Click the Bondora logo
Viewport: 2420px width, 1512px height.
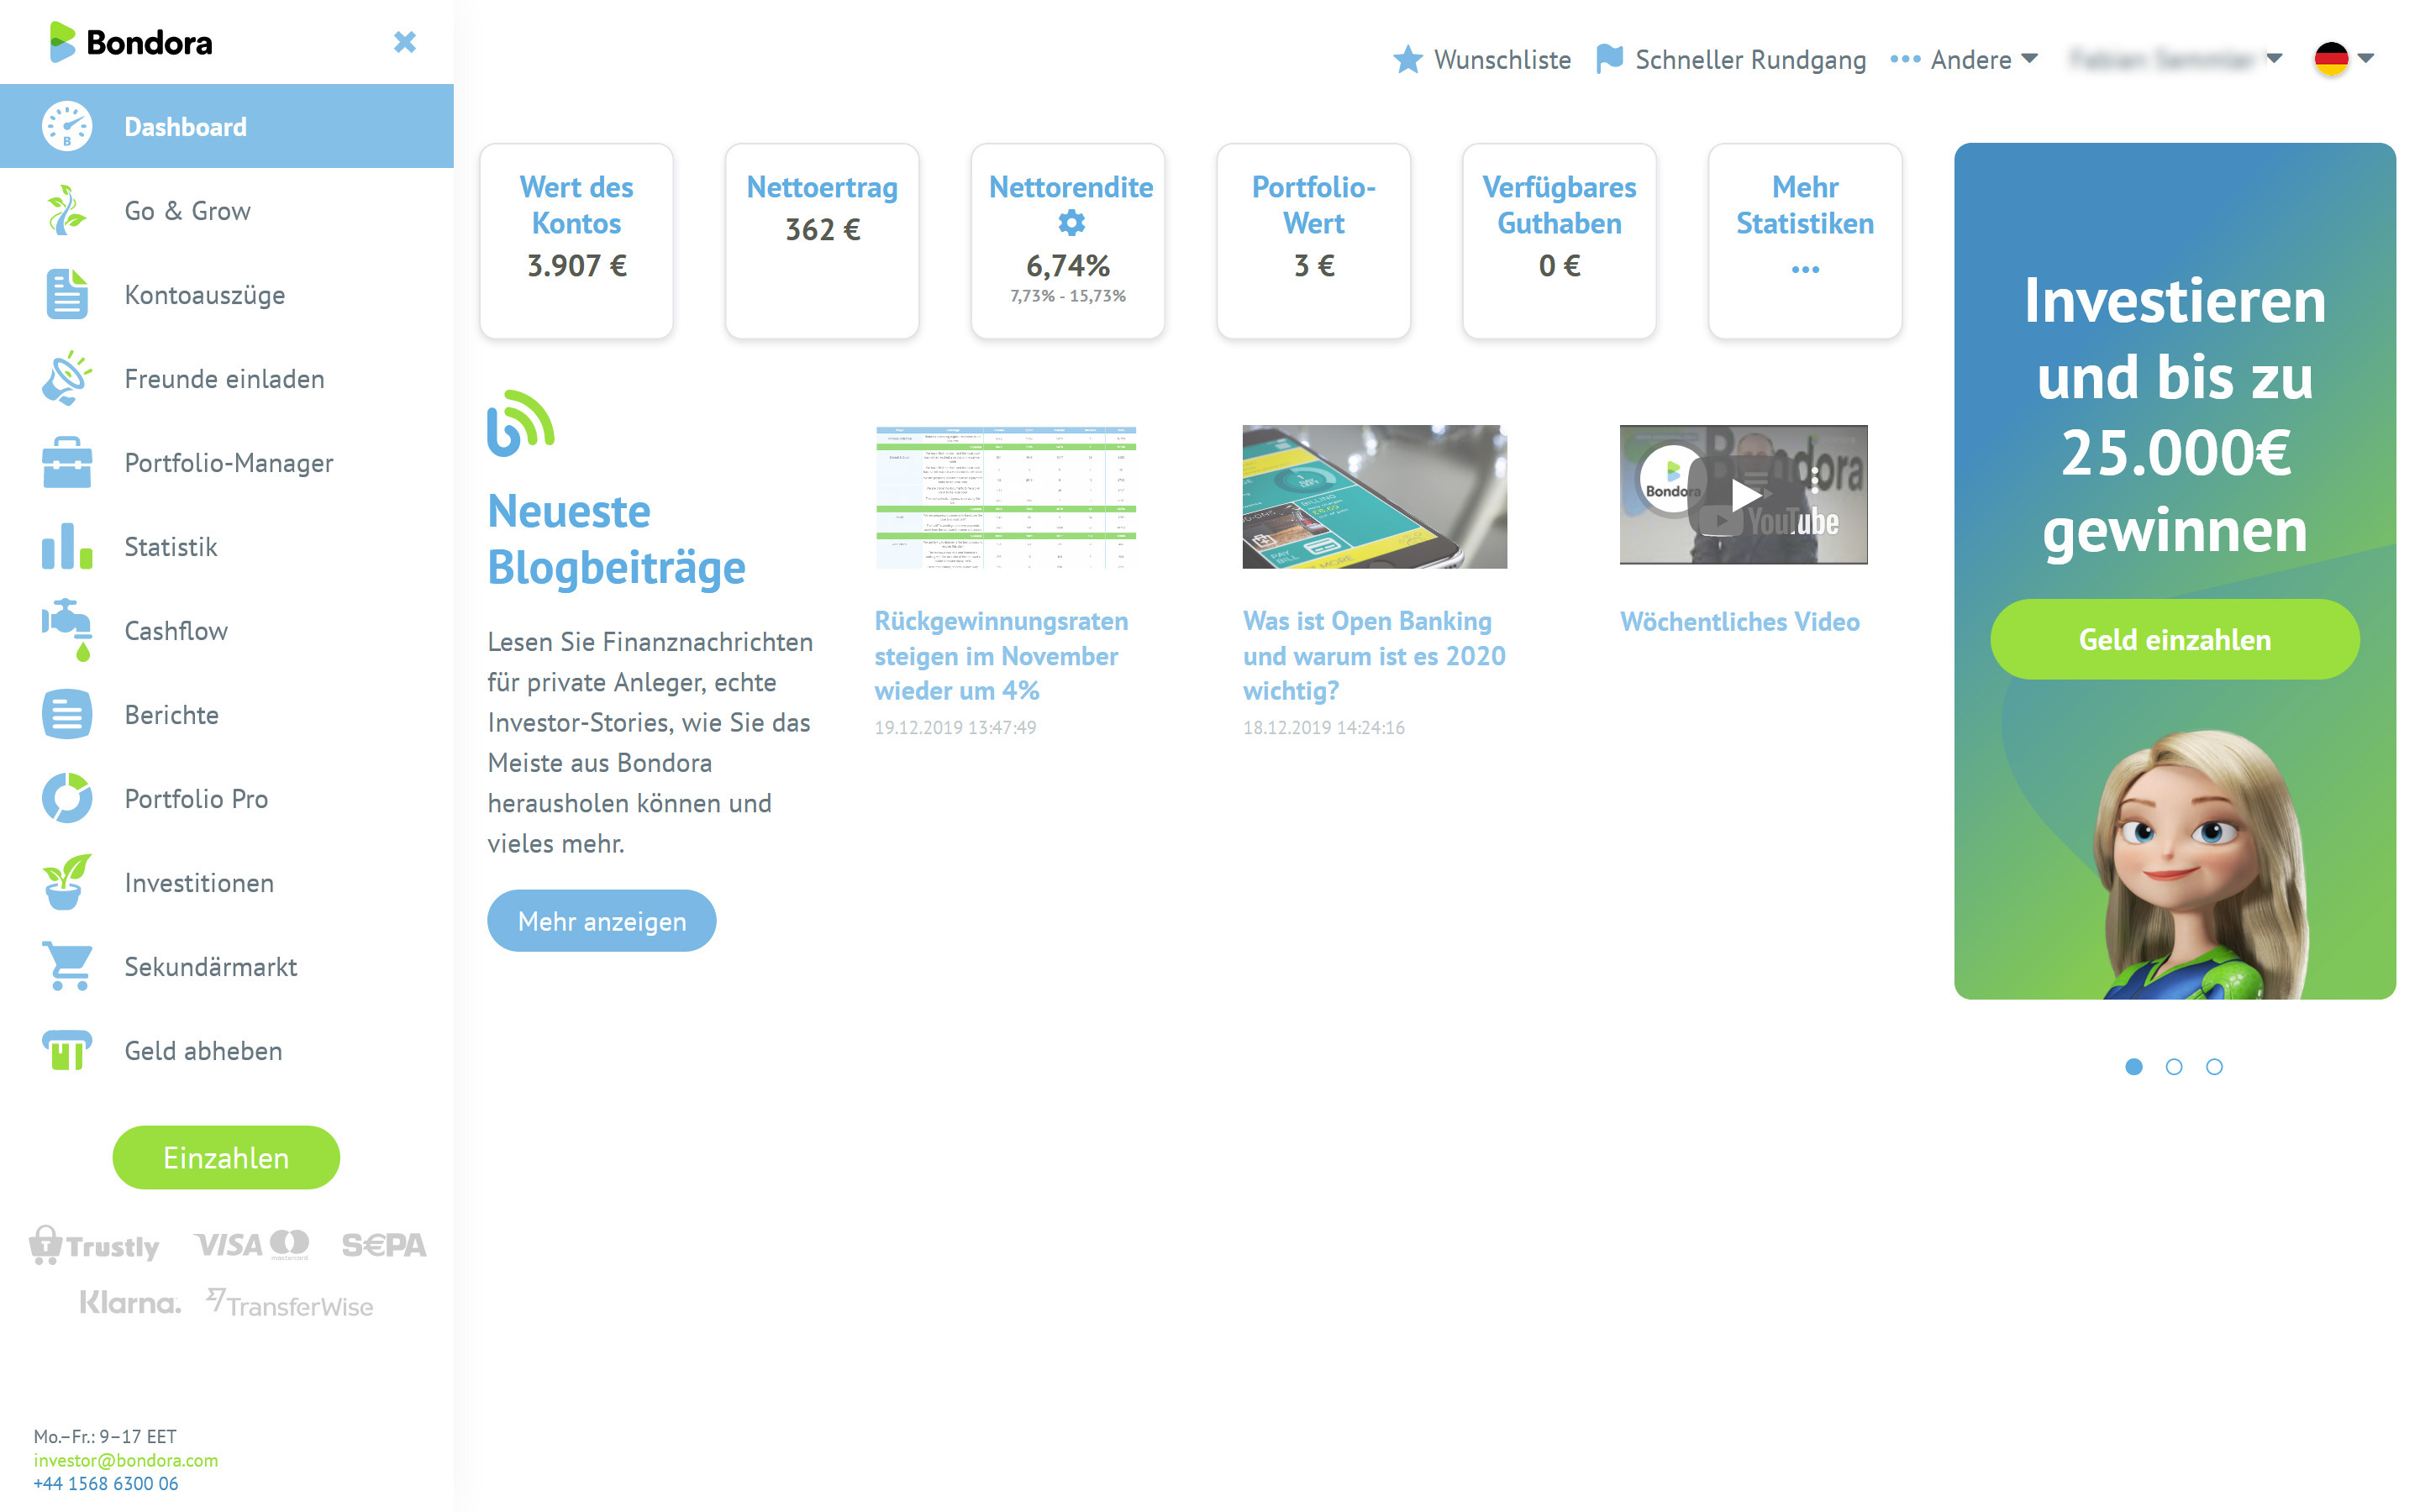131,42
